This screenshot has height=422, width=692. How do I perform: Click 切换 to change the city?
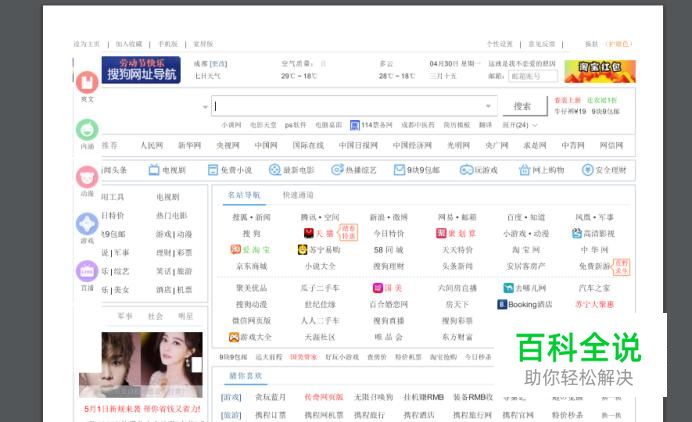click(218, 64)
